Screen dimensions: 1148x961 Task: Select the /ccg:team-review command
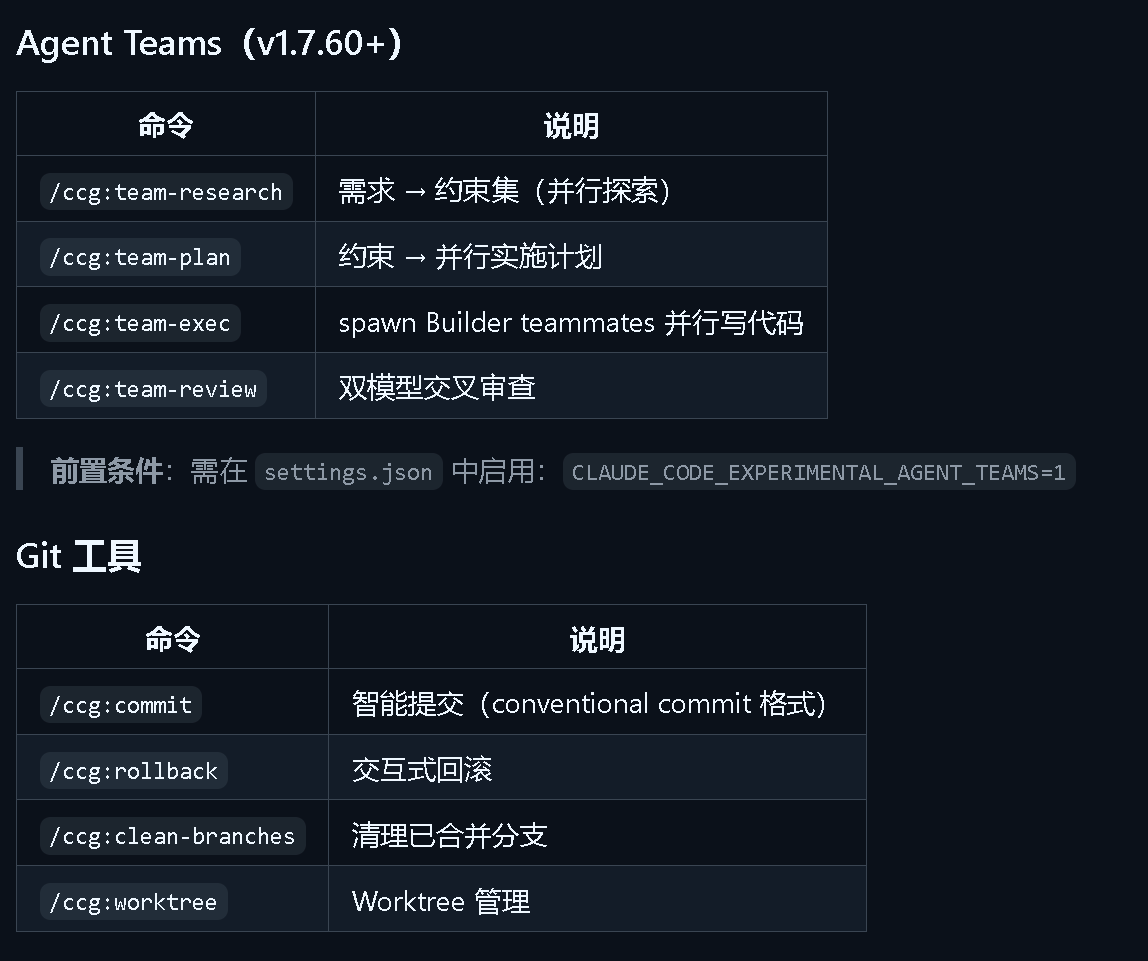(x=153, y=388)
